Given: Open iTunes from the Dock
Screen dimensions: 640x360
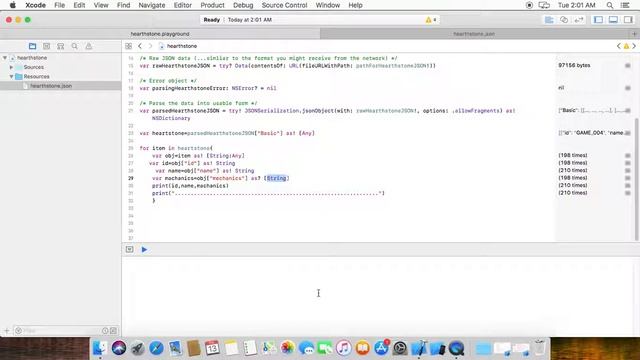Looking at the screenshot, I should pyautogui.click(x=344, y=348).
